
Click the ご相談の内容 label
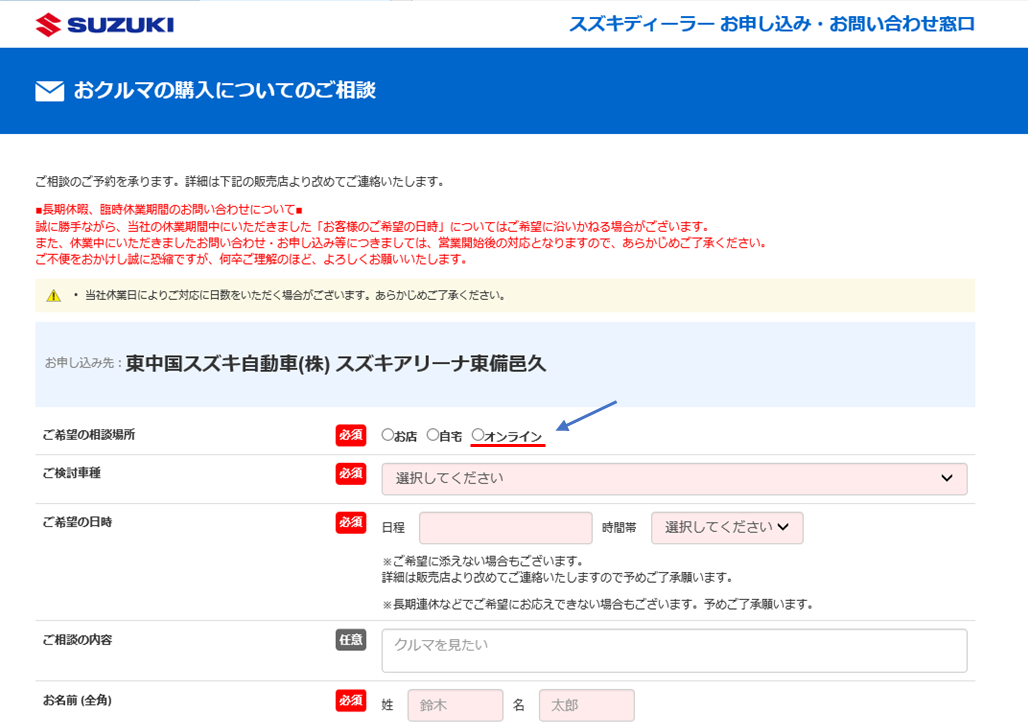pos(77,639)
